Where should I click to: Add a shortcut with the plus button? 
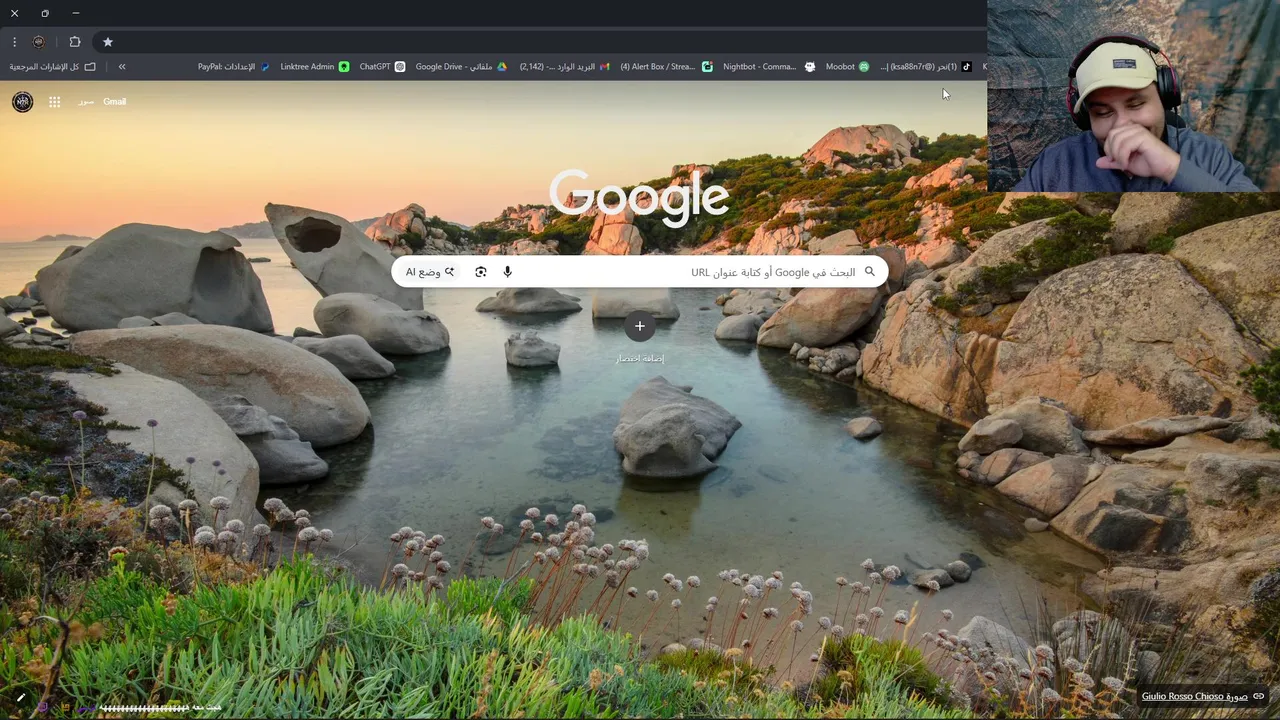pyautogui.click(x=640, y=326)
